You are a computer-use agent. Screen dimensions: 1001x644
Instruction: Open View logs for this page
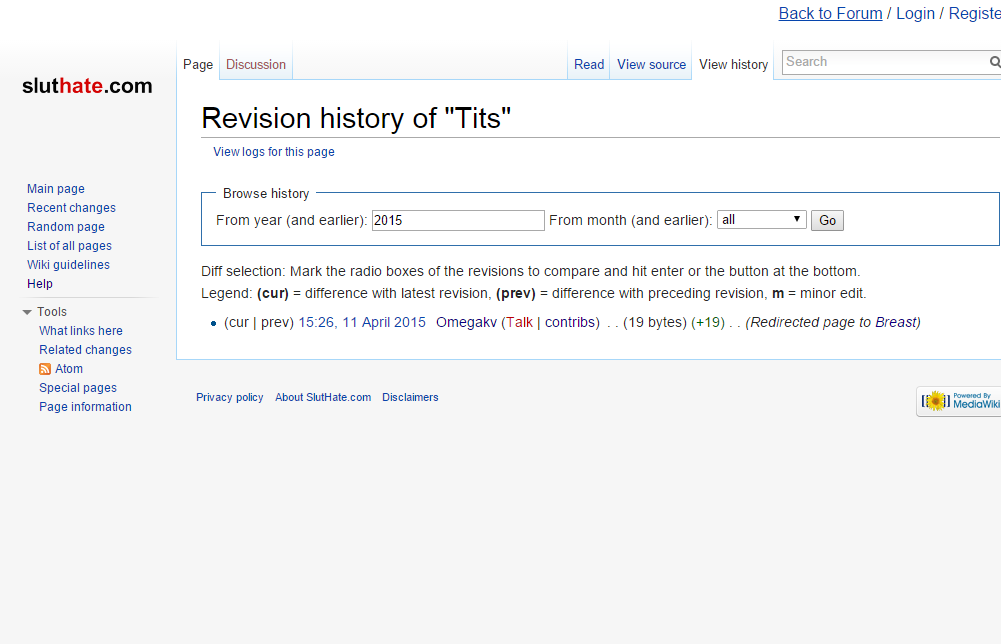[274, 152]
